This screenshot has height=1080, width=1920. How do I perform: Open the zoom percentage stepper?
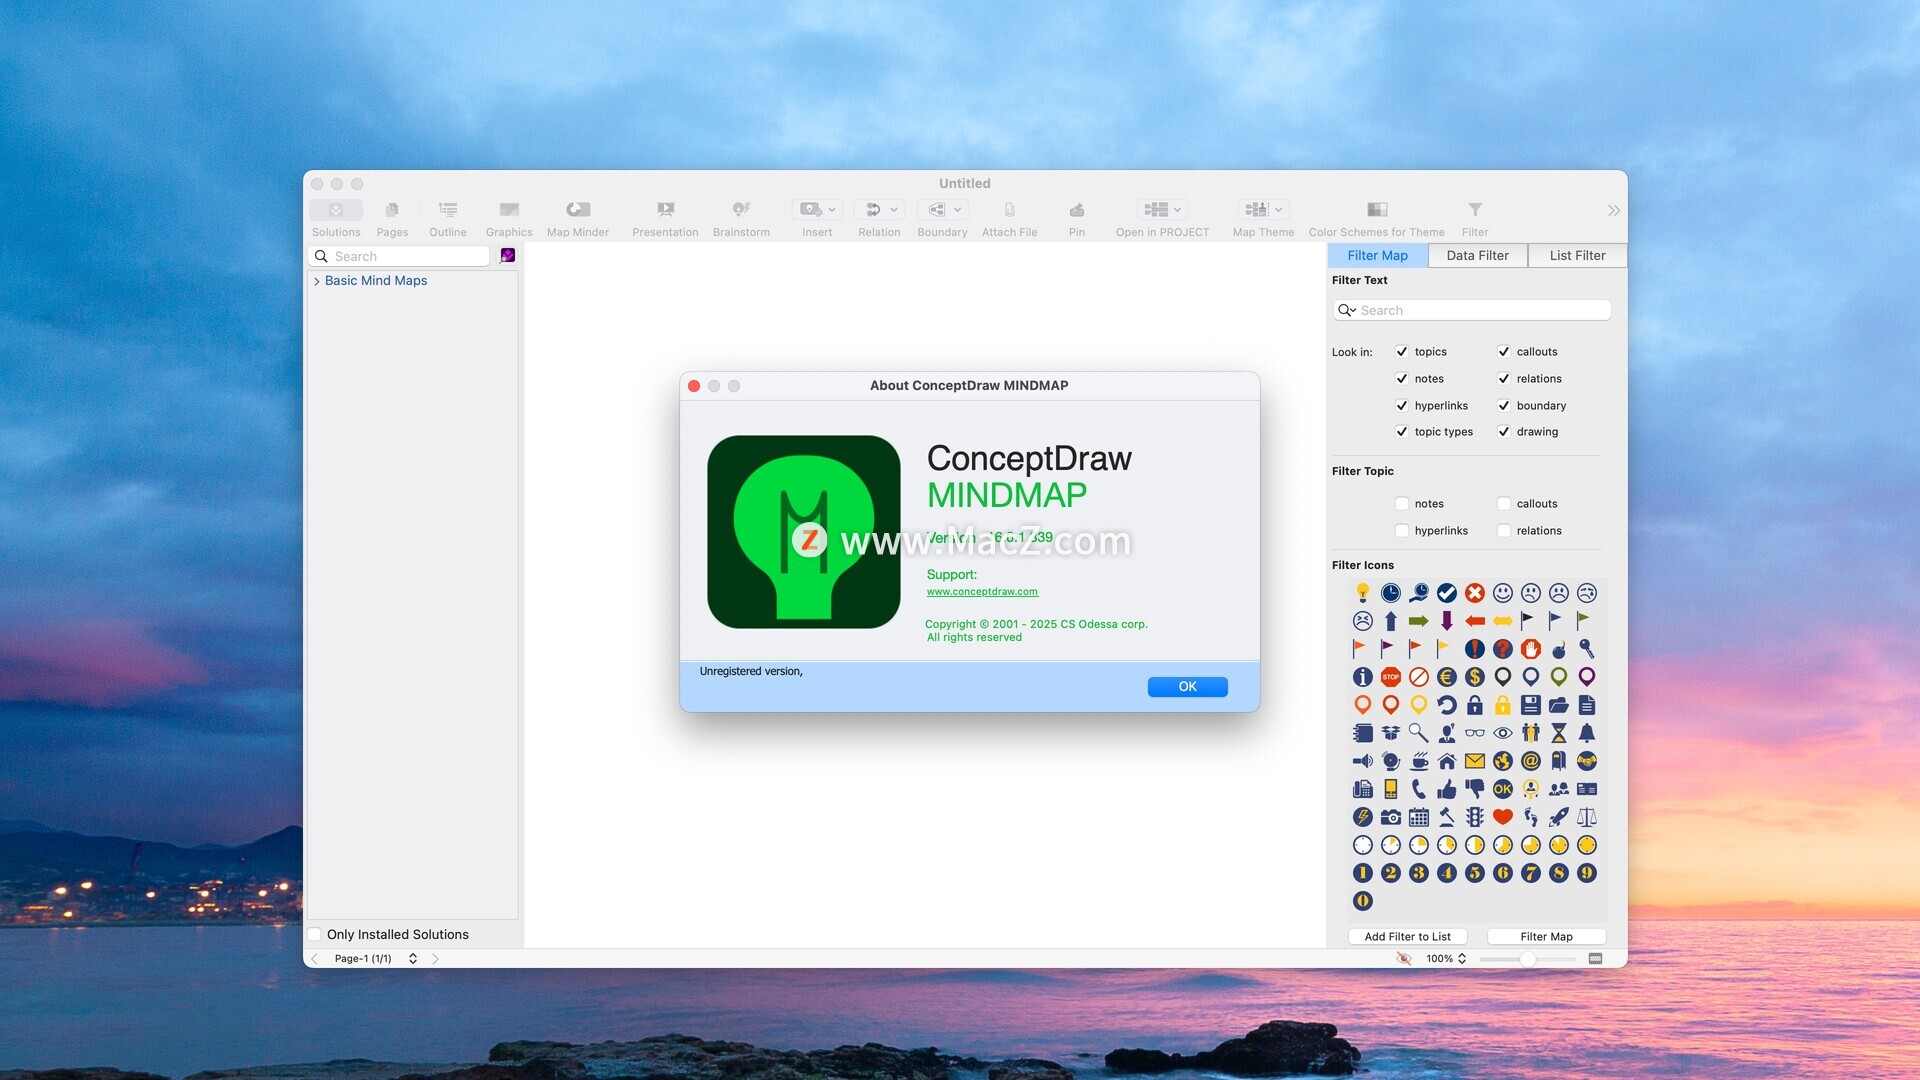(1462, 959)
